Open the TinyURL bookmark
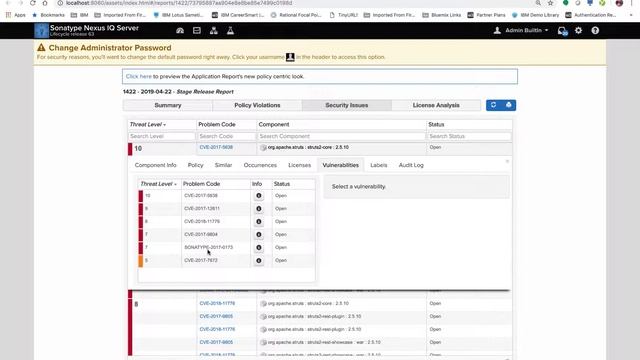Viewport: 640px width, 360px height. click(x=343, y=15)
